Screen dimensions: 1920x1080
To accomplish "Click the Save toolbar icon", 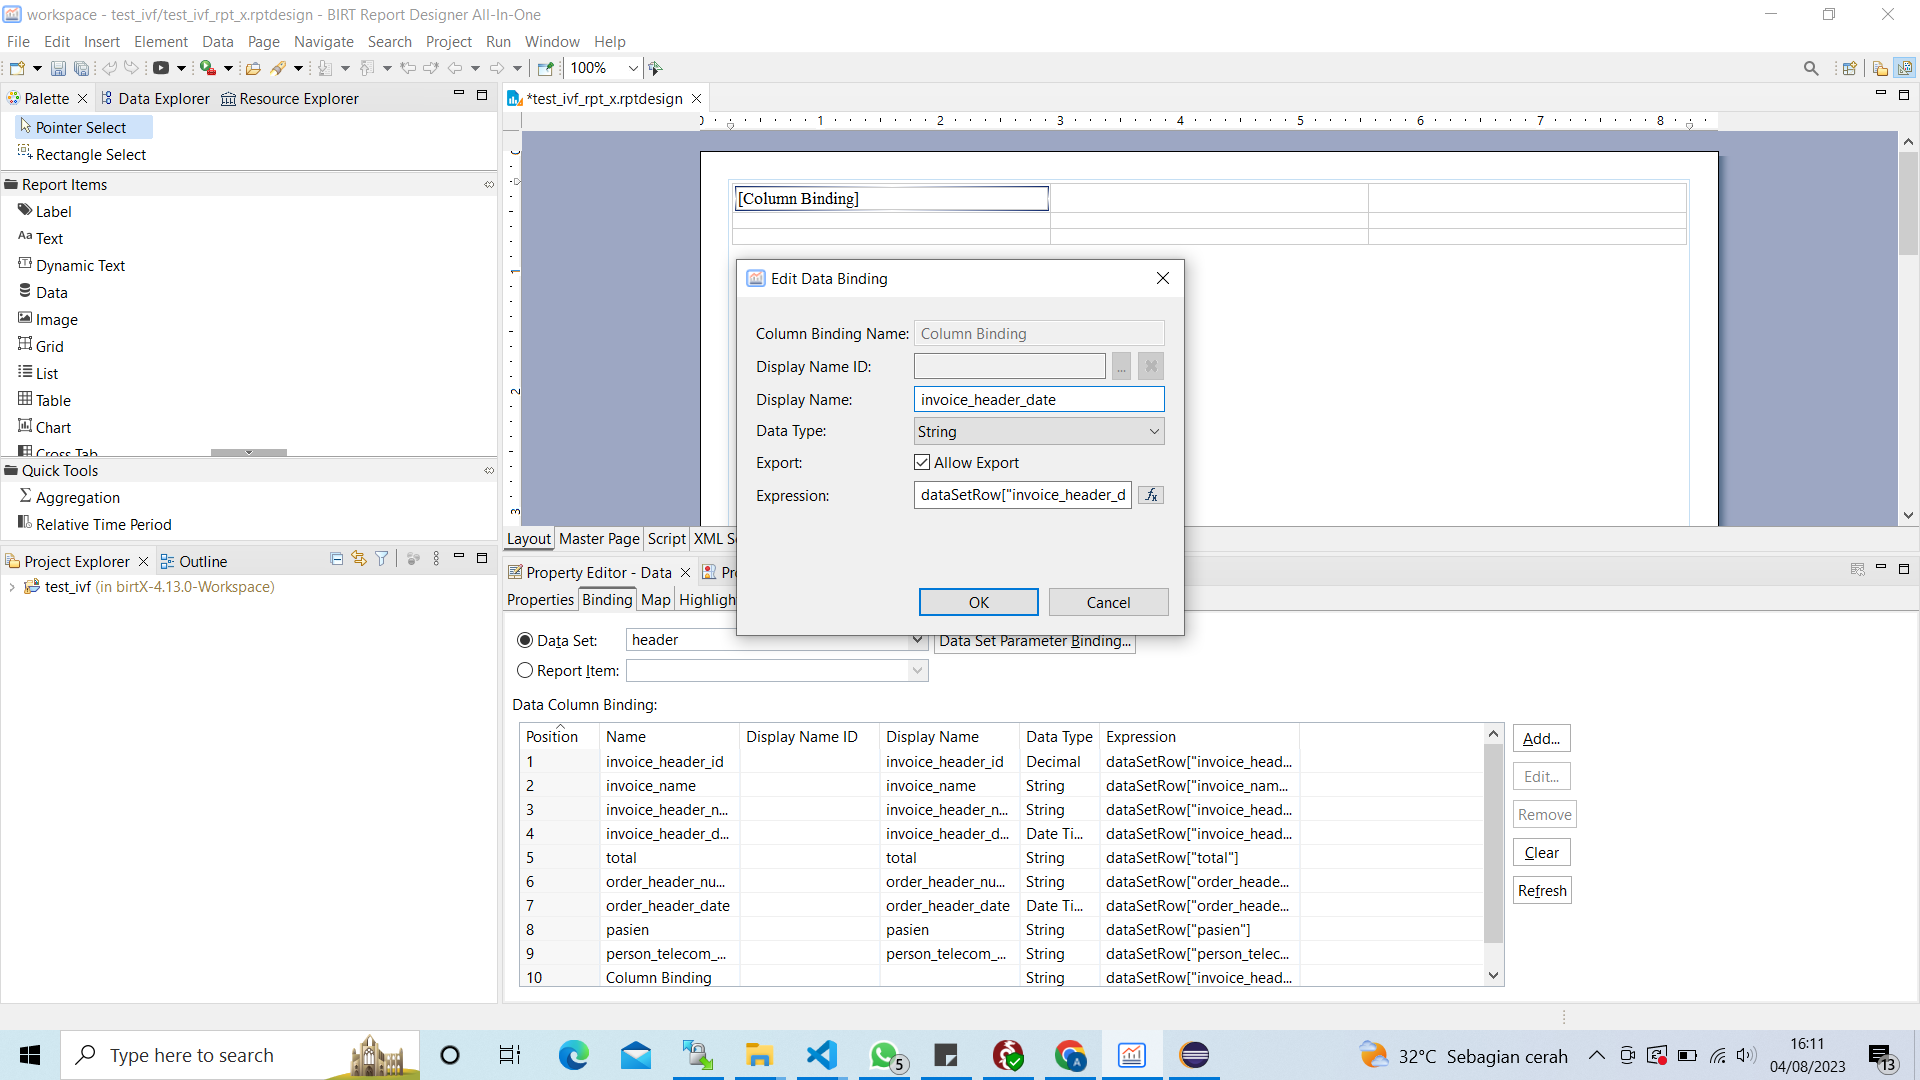I will [58, 68].
